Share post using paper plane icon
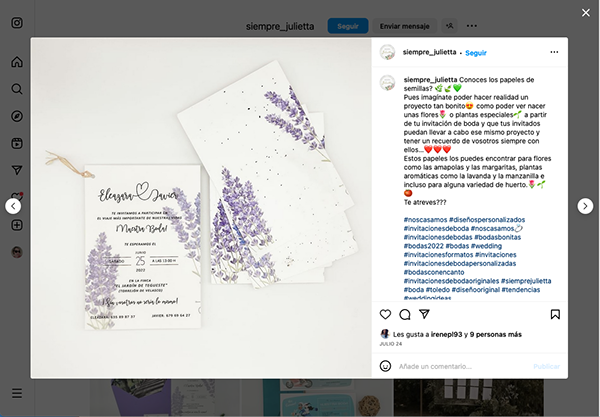The image size is (600, 417). coord(424,314)
